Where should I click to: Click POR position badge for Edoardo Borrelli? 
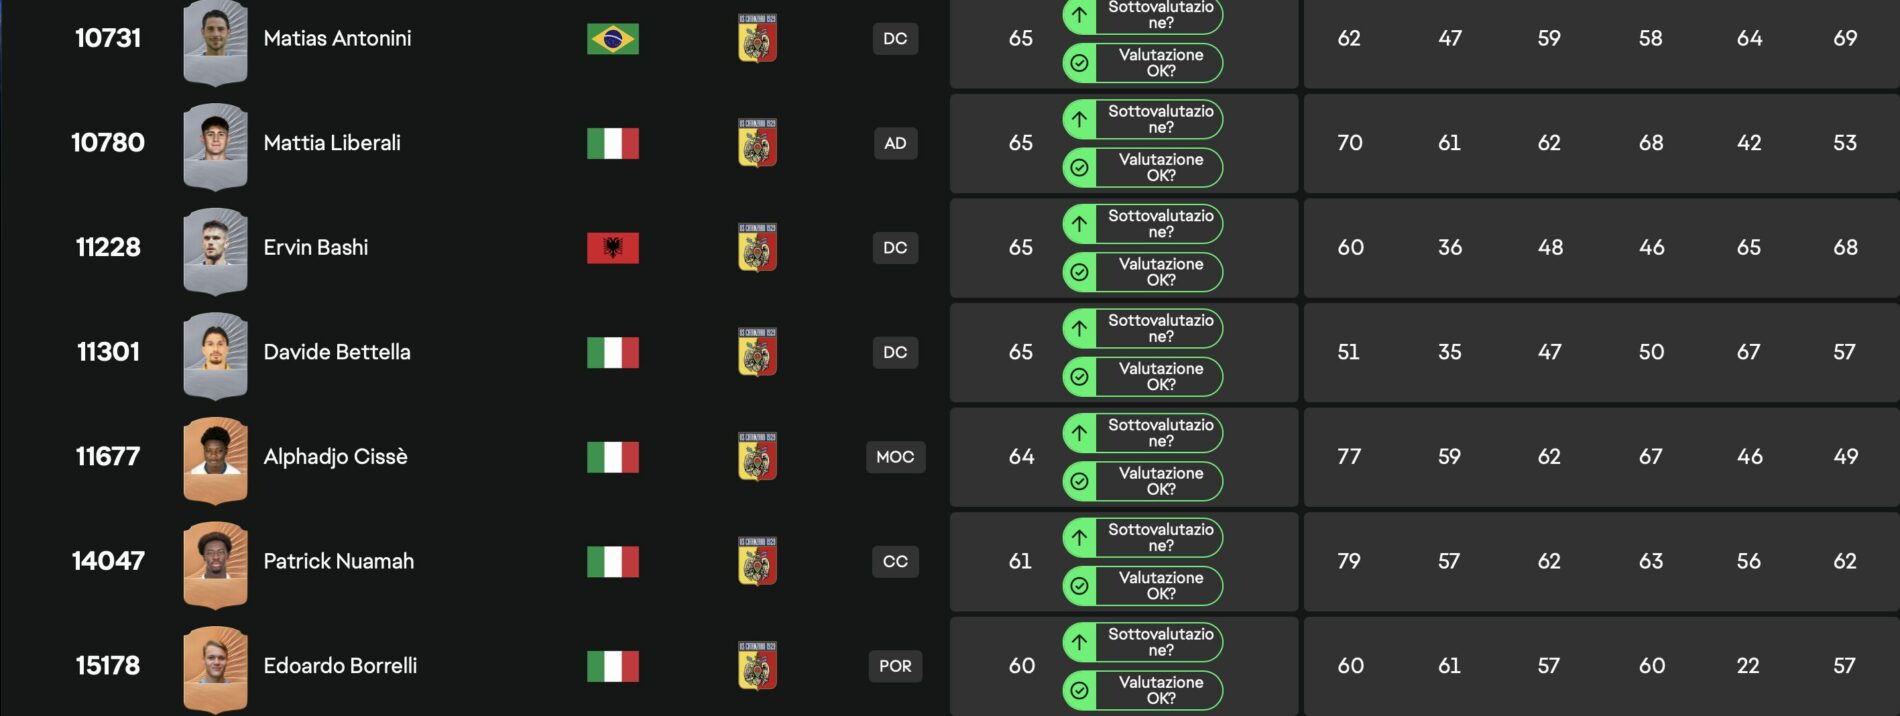tap(895, 666)
